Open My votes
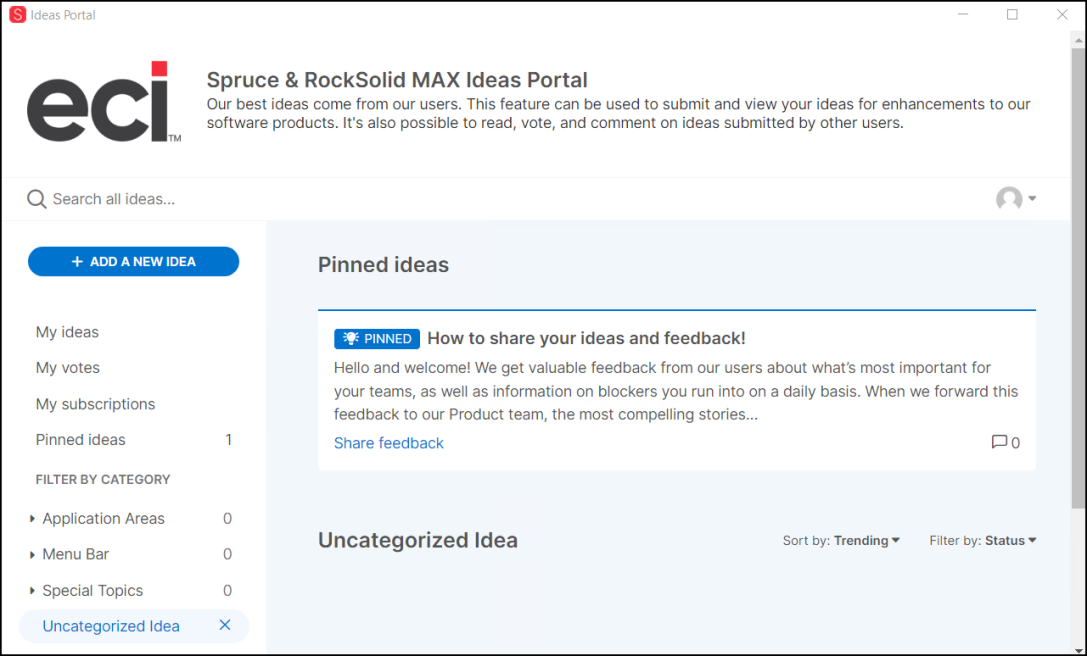 (68, 368)
